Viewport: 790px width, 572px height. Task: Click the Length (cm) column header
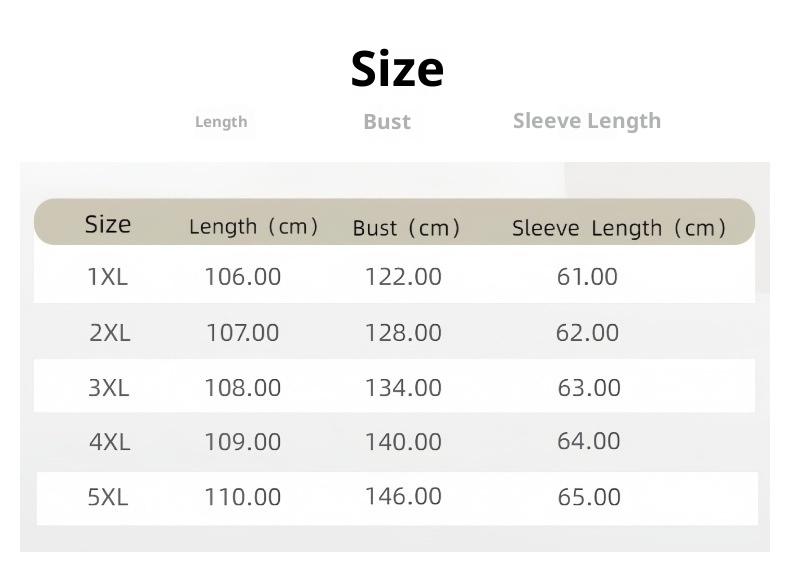click(254, 227)
